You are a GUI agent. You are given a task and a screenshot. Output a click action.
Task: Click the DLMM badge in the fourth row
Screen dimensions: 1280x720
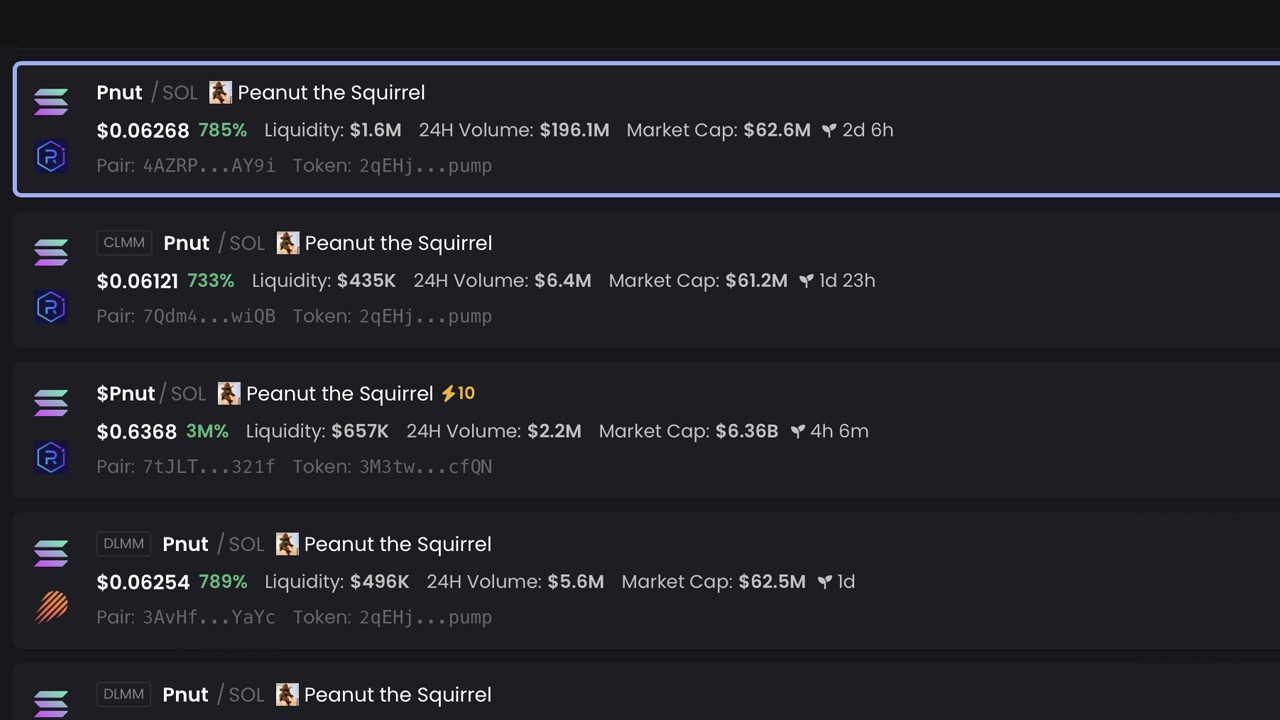pos(124,544)
